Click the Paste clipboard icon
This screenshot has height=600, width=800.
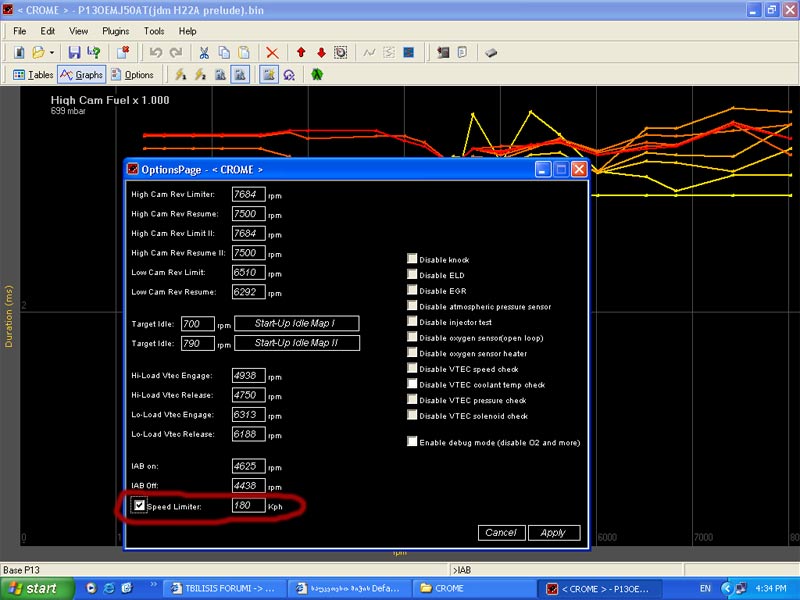(x=244, y=52)
